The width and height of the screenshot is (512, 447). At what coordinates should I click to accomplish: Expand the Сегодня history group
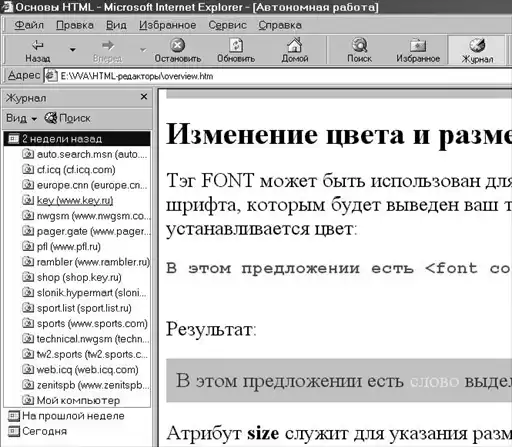click(x=37, y=431)
